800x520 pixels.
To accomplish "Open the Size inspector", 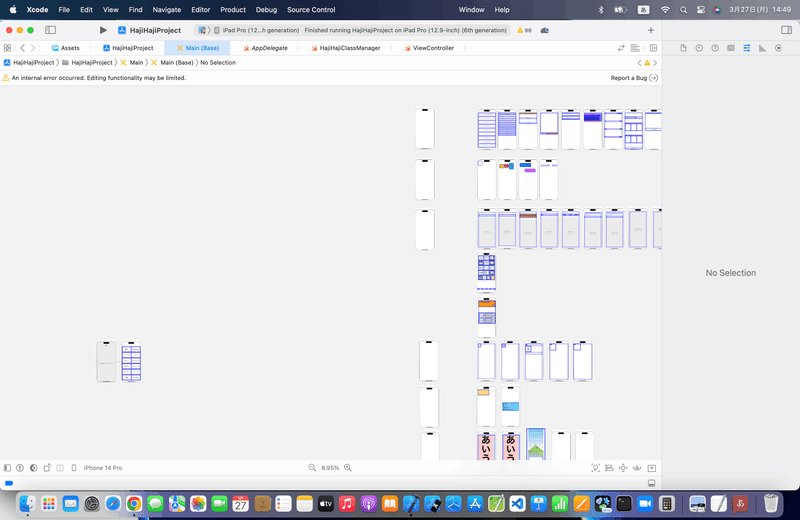I will tap(762, 48).
